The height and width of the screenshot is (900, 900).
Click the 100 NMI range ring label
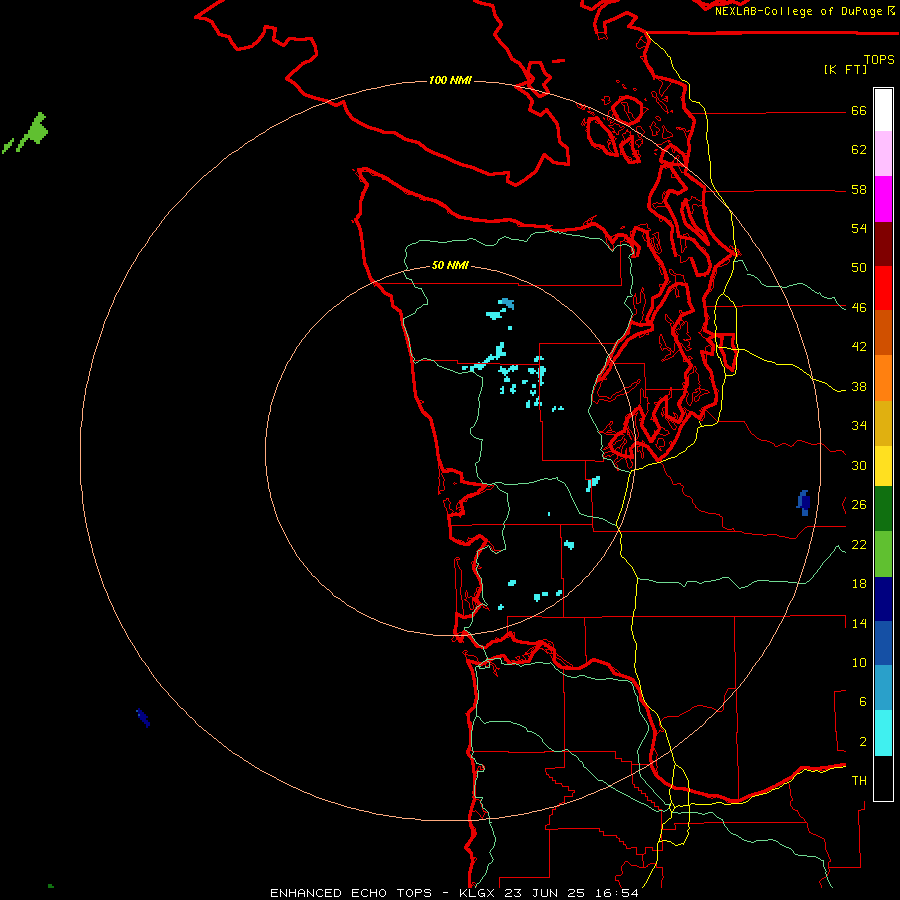point(450,80)
